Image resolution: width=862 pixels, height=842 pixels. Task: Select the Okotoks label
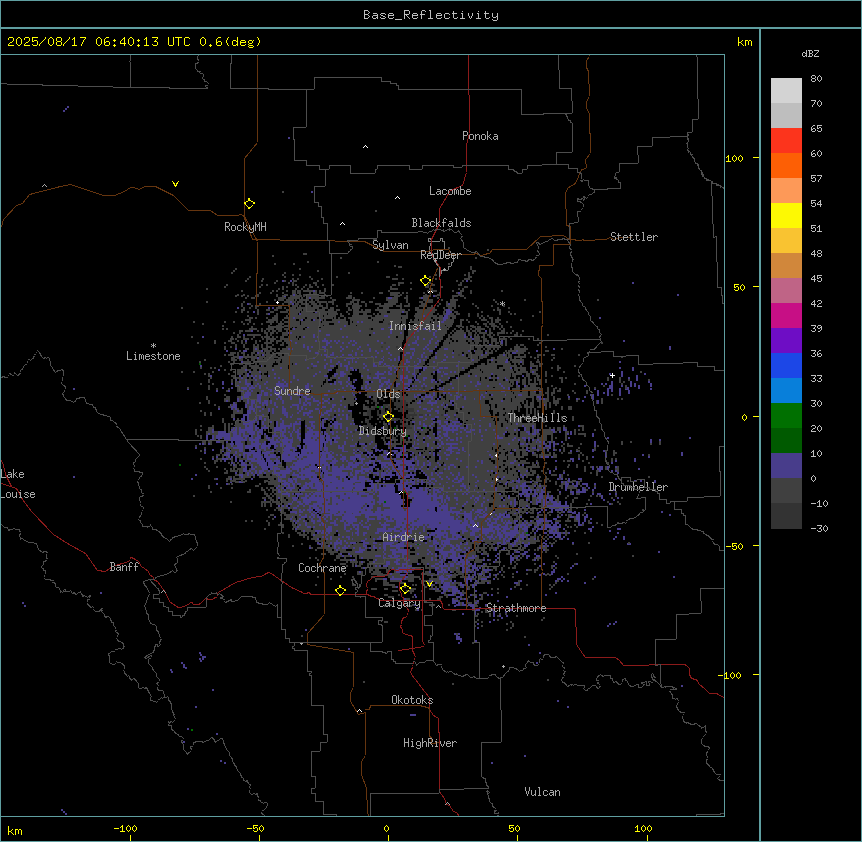click(412, 700)
